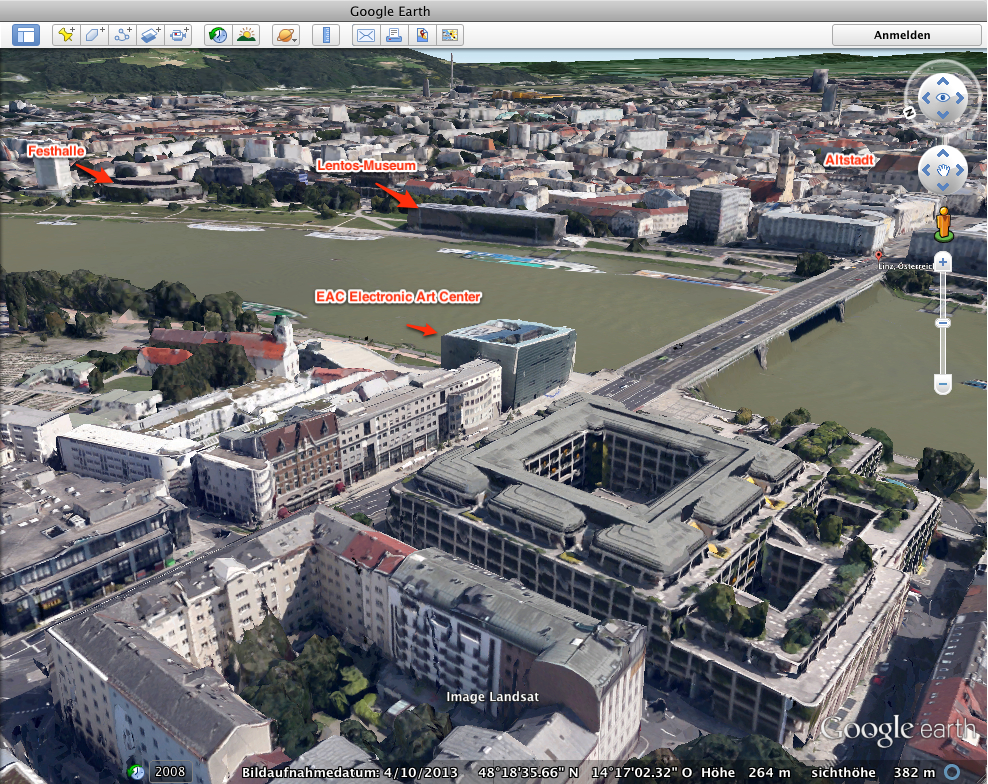The image size is (988, 784).
Task: Click the Image Landsat attribution text
Action: 493,697
